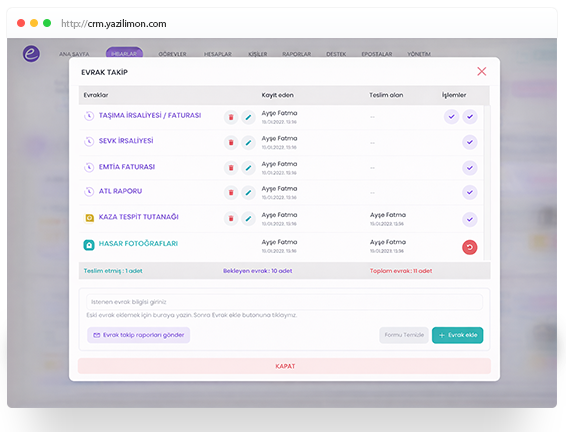Focus the İstenen evrak bilgisi input field
Viewport: 566px width, 432px height.
(284, 302)
